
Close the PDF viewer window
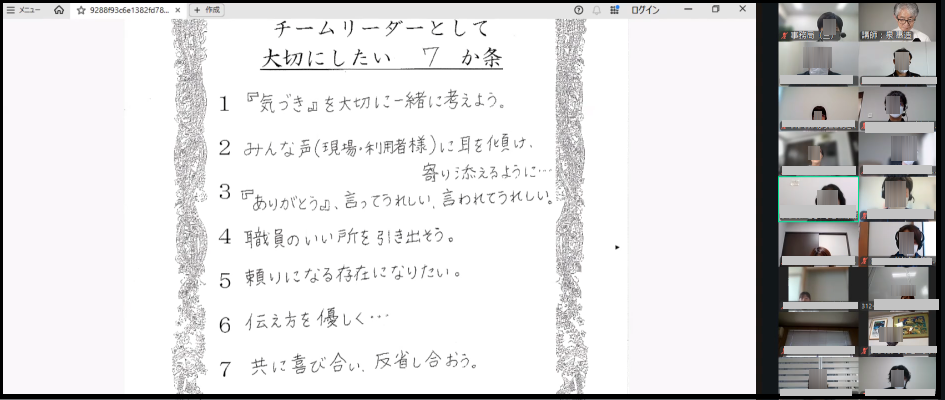point(743,9)
